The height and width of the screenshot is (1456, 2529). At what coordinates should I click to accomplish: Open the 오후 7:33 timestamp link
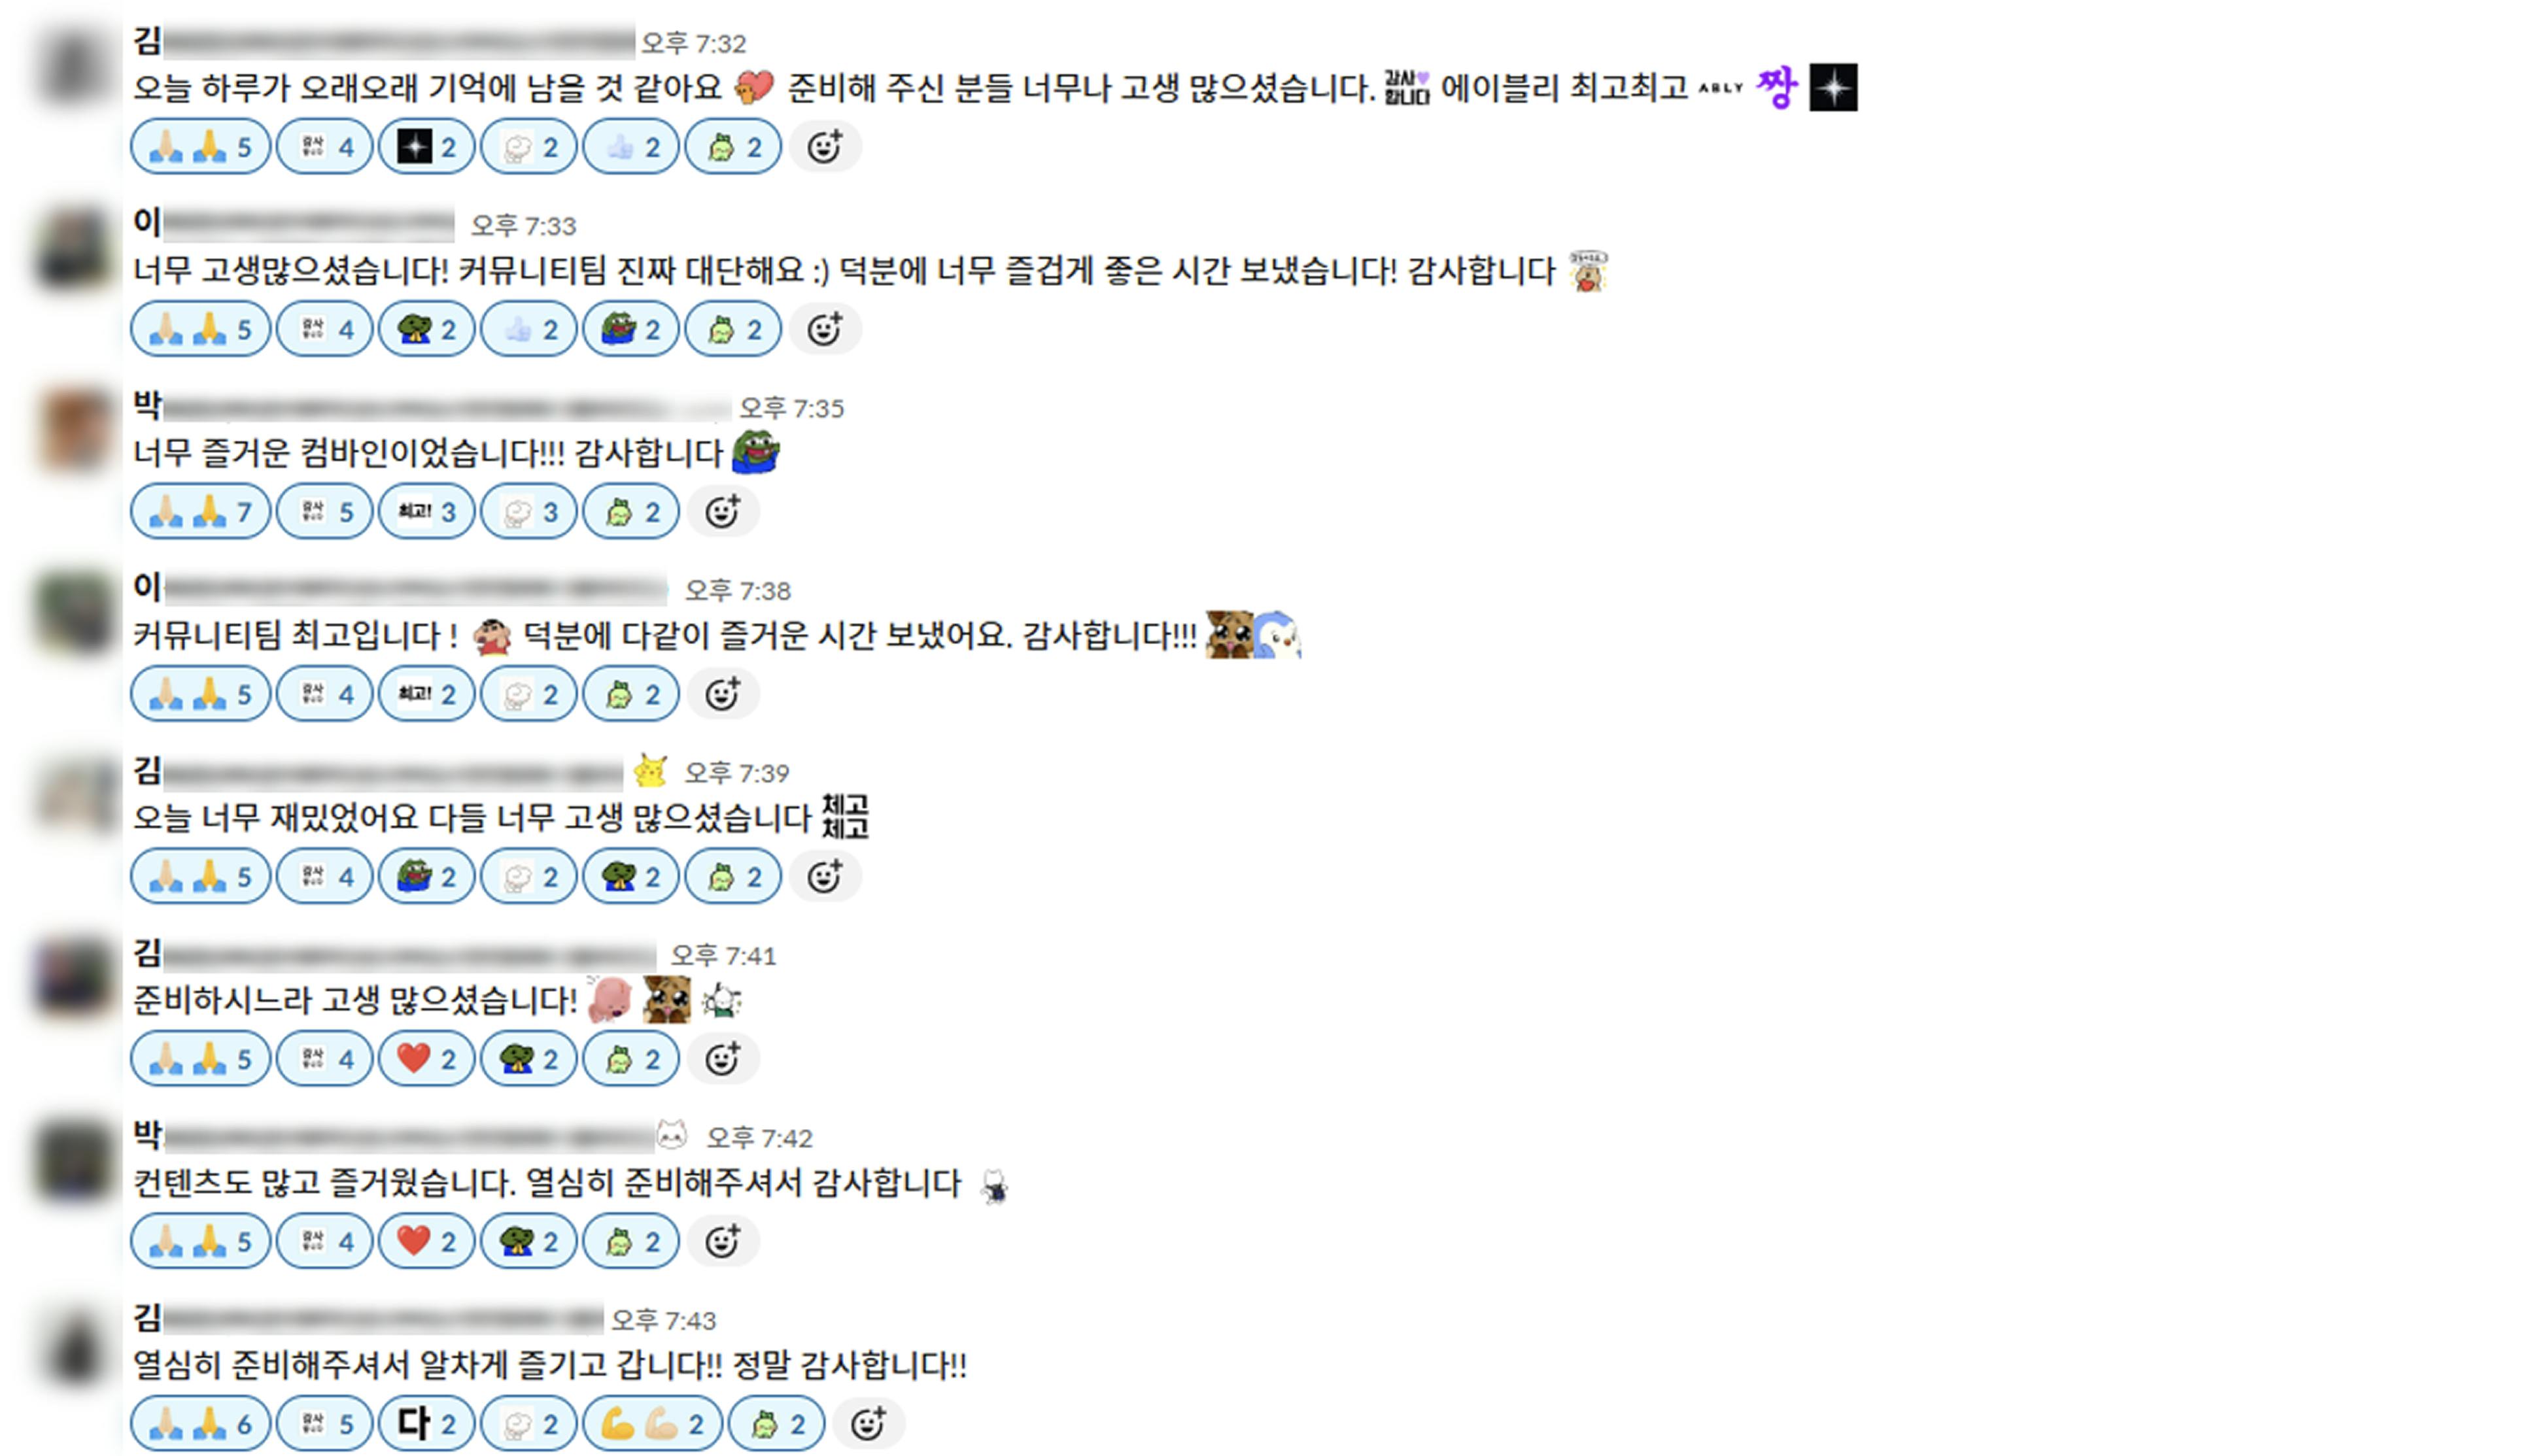(x=523, y=226)
